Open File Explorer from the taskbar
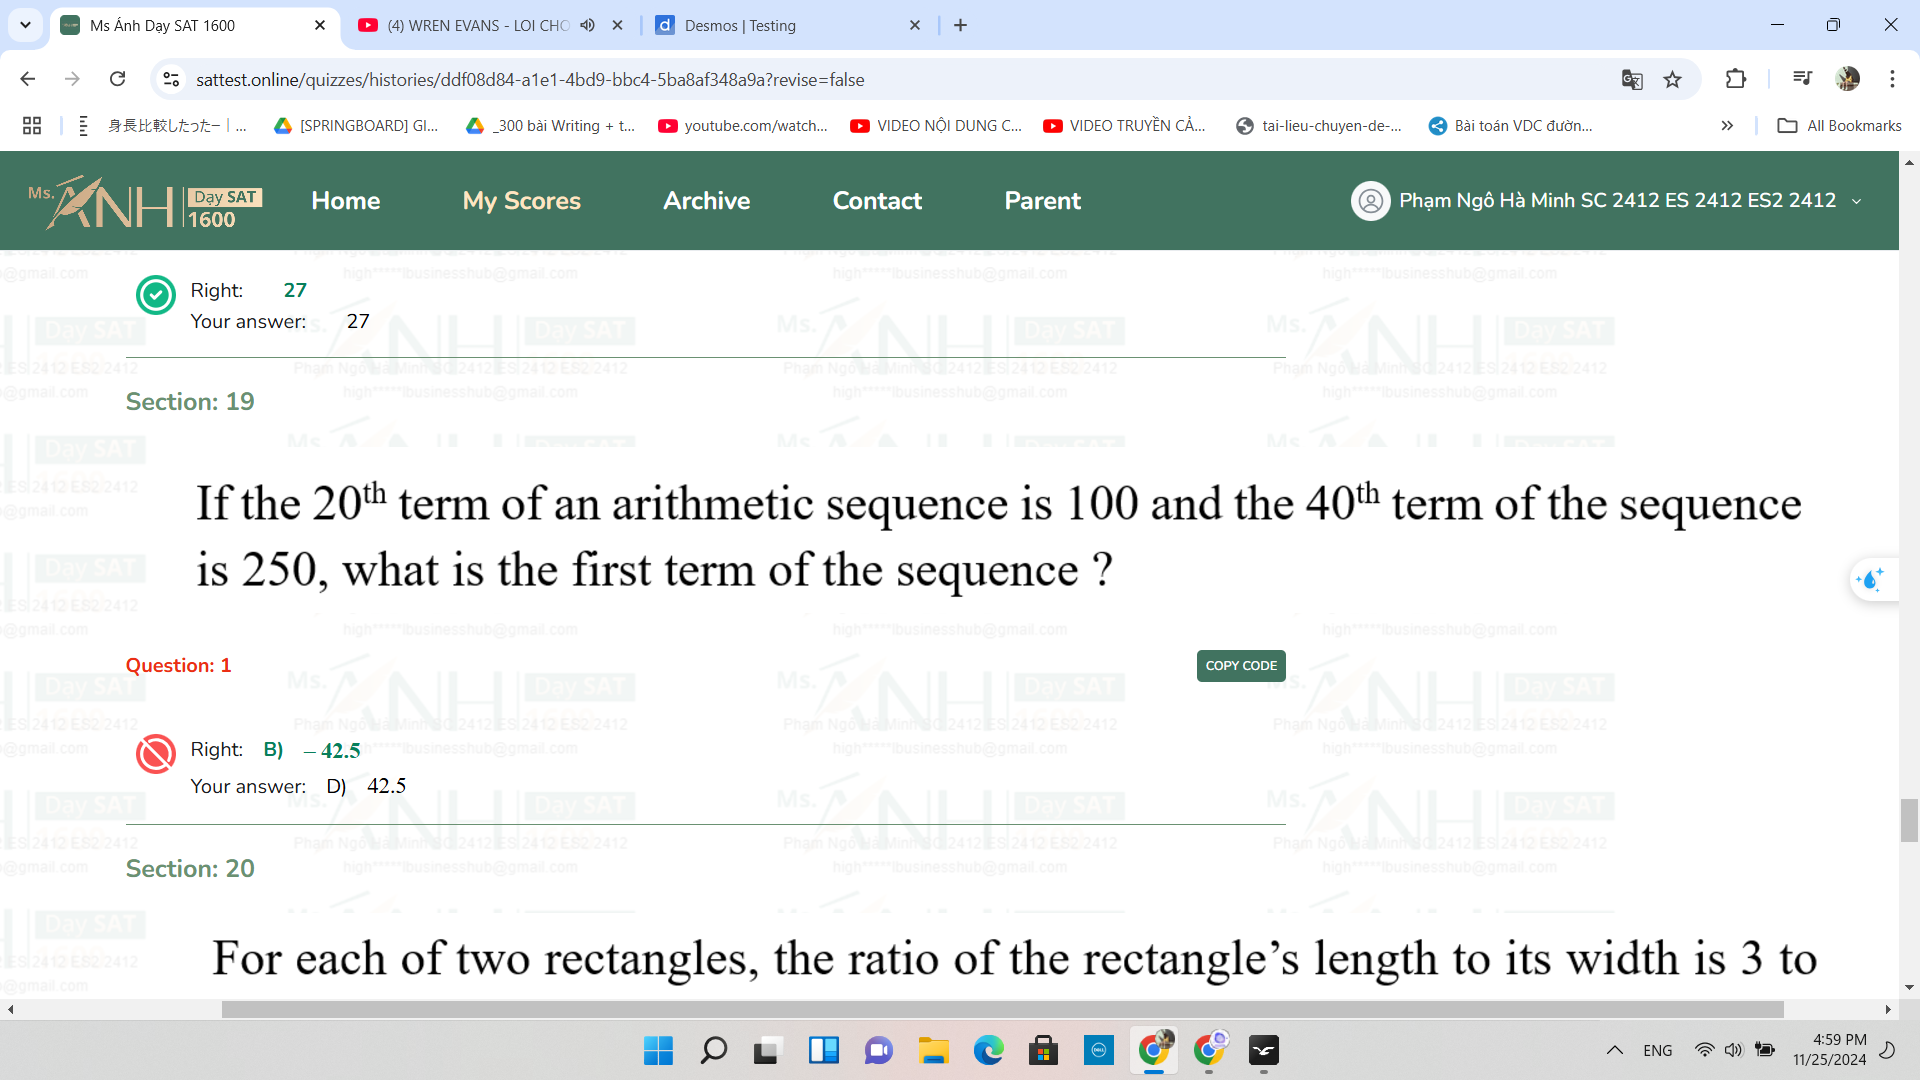This screenshot has height=1080, width=1920. coord(933,1050)
